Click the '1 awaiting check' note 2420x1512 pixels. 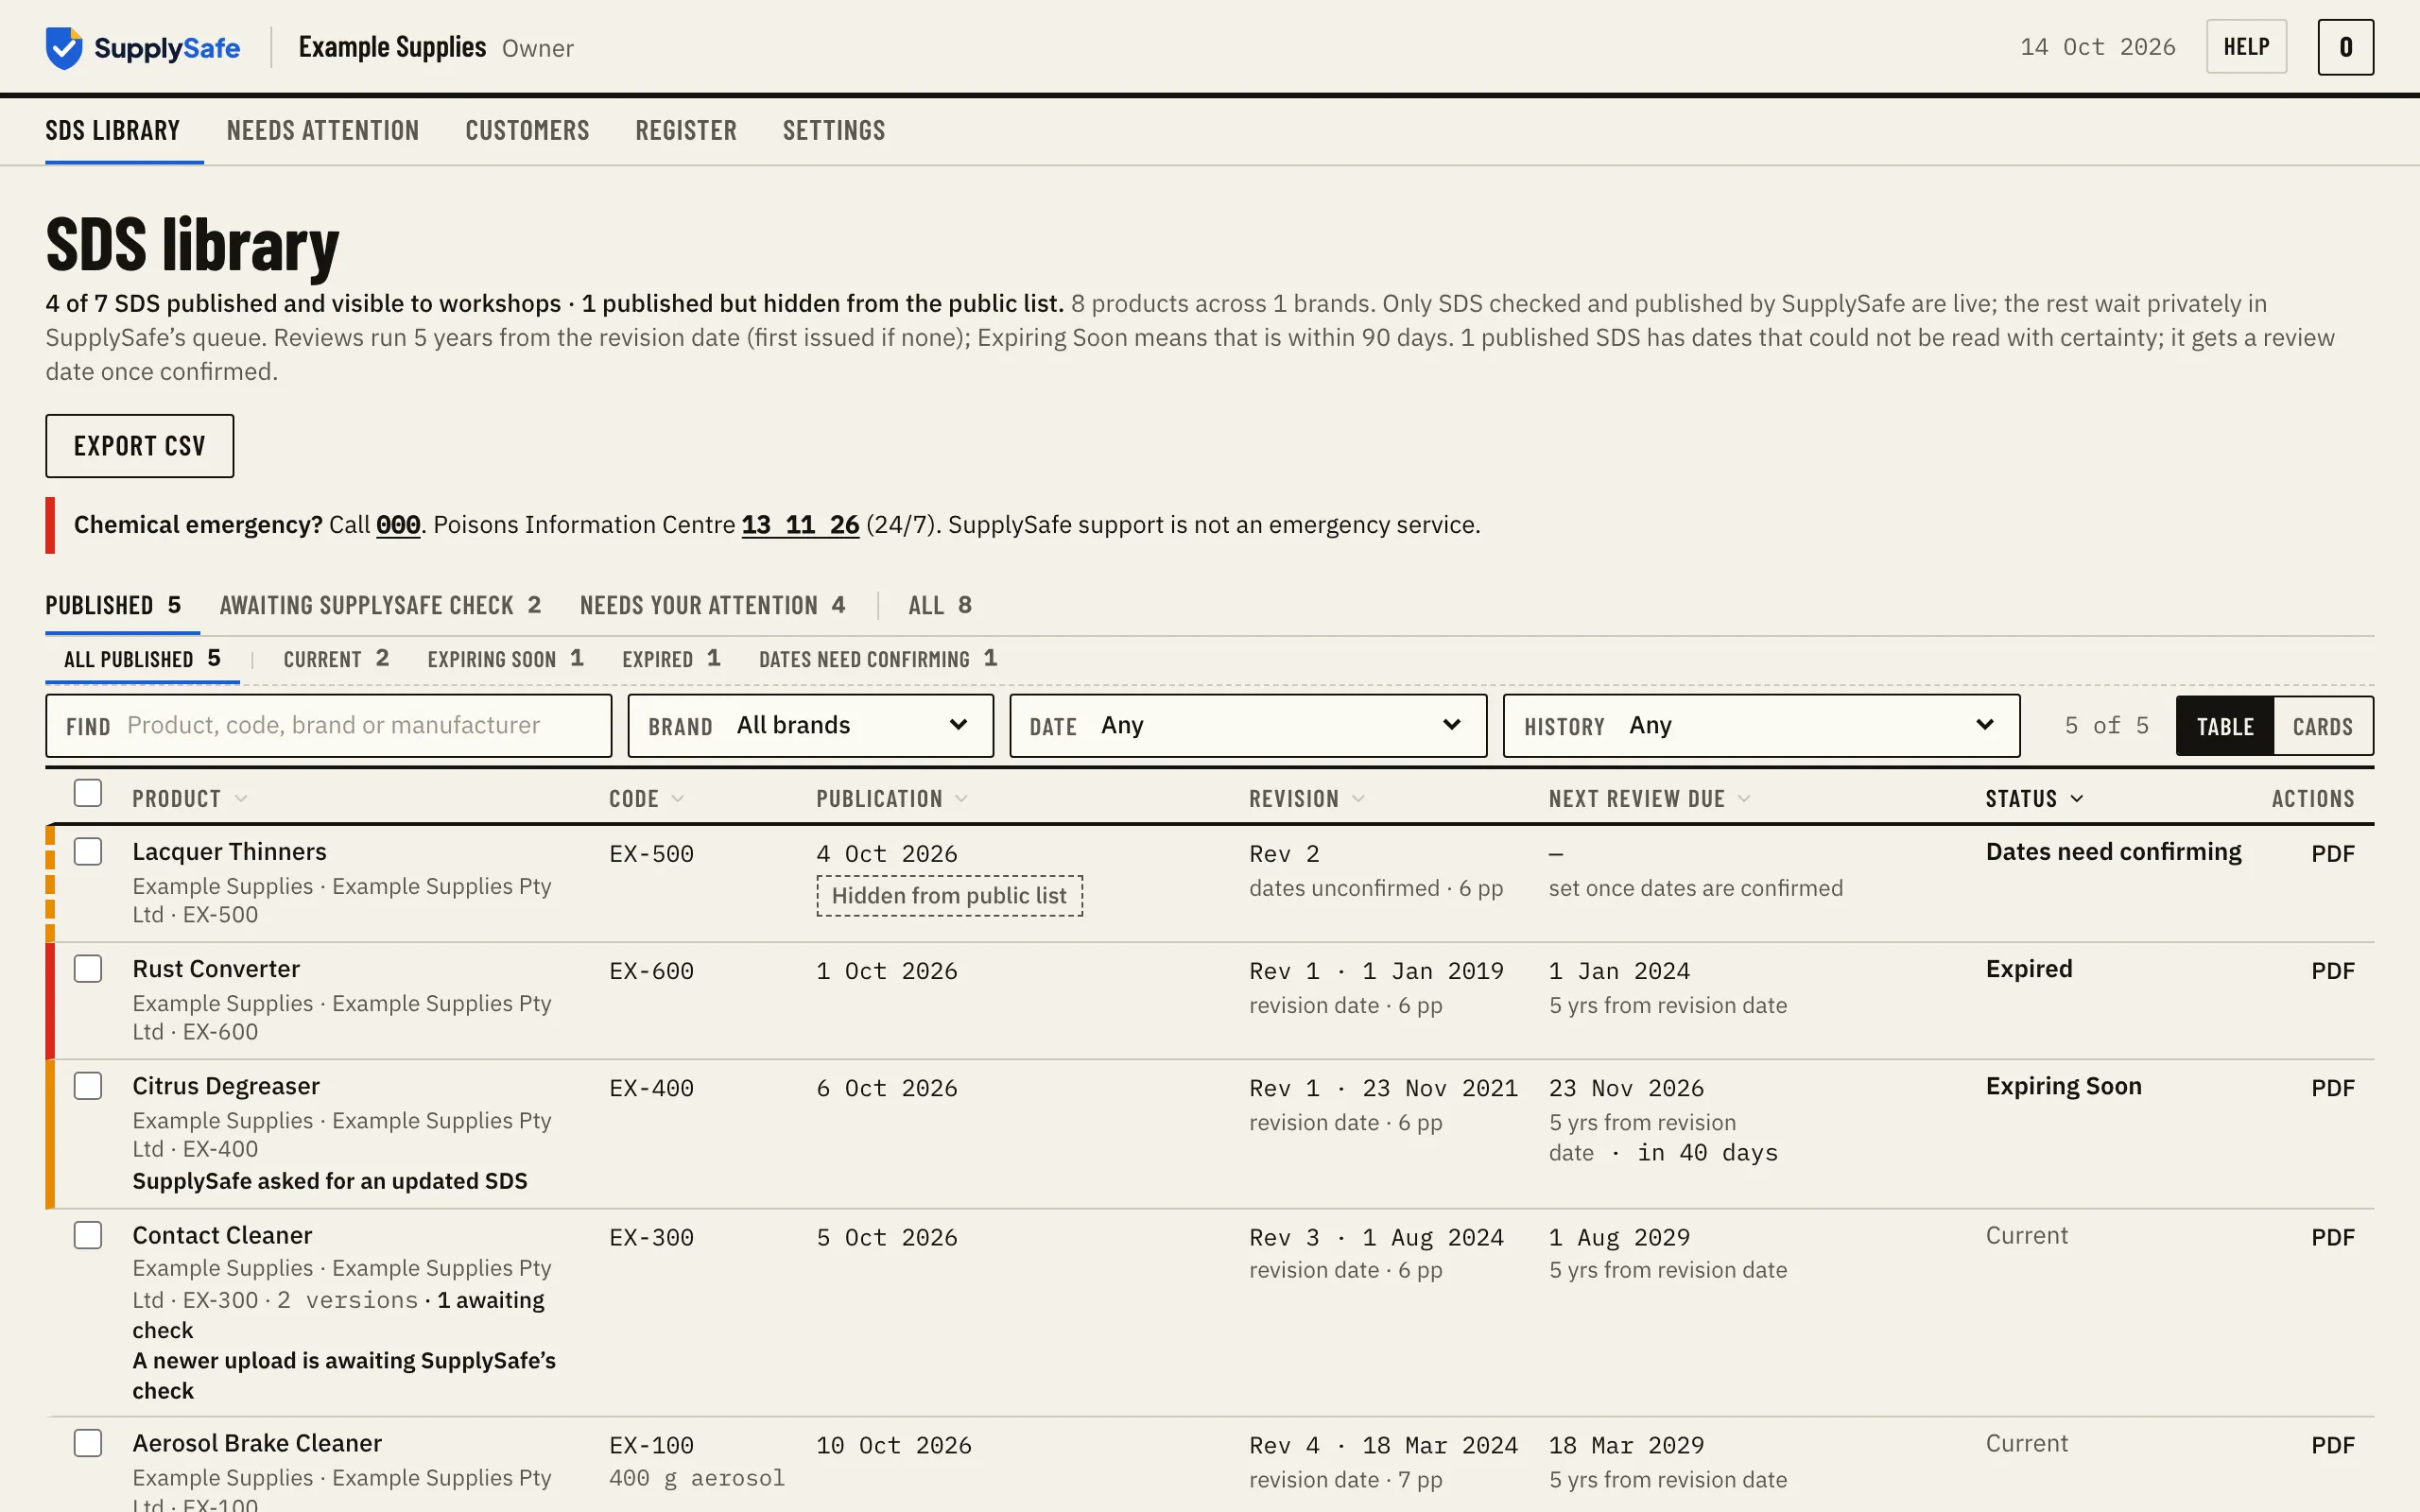[338, 1315]
